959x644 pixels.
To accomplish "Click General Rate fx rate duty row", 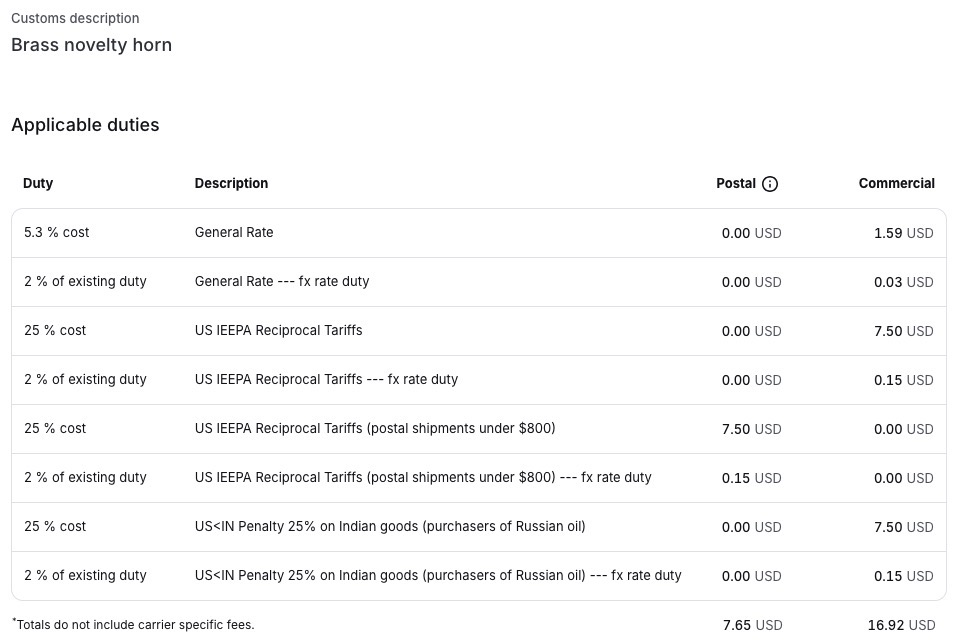I will pyautogui.click(x=282, y=282).
